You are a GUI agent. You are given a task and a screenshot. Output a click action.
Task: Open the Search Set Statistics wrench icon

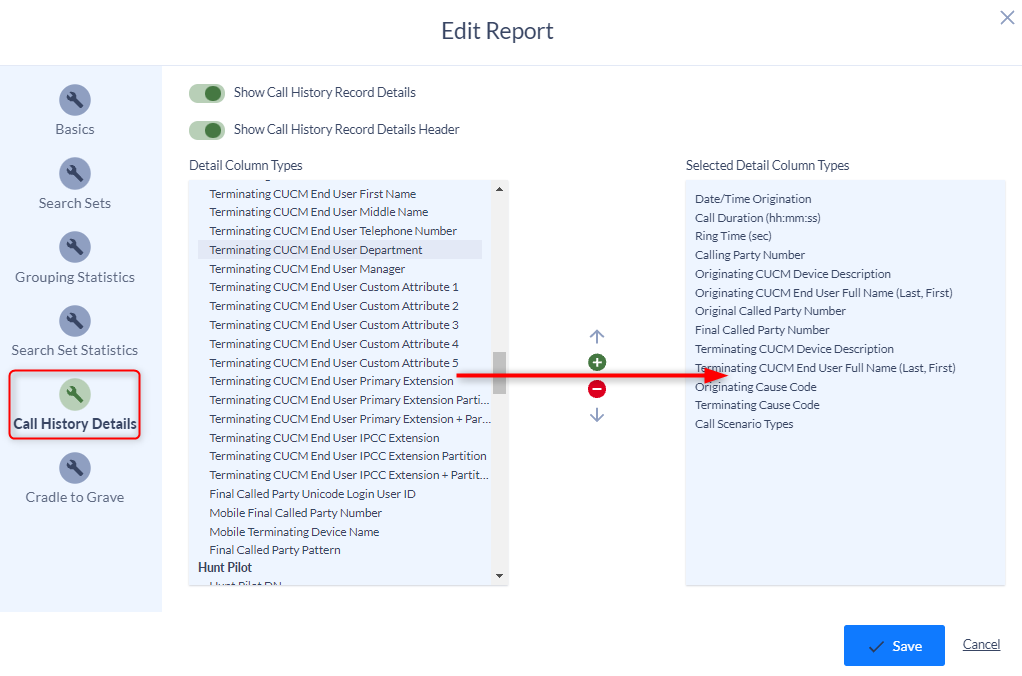point(75,321)
